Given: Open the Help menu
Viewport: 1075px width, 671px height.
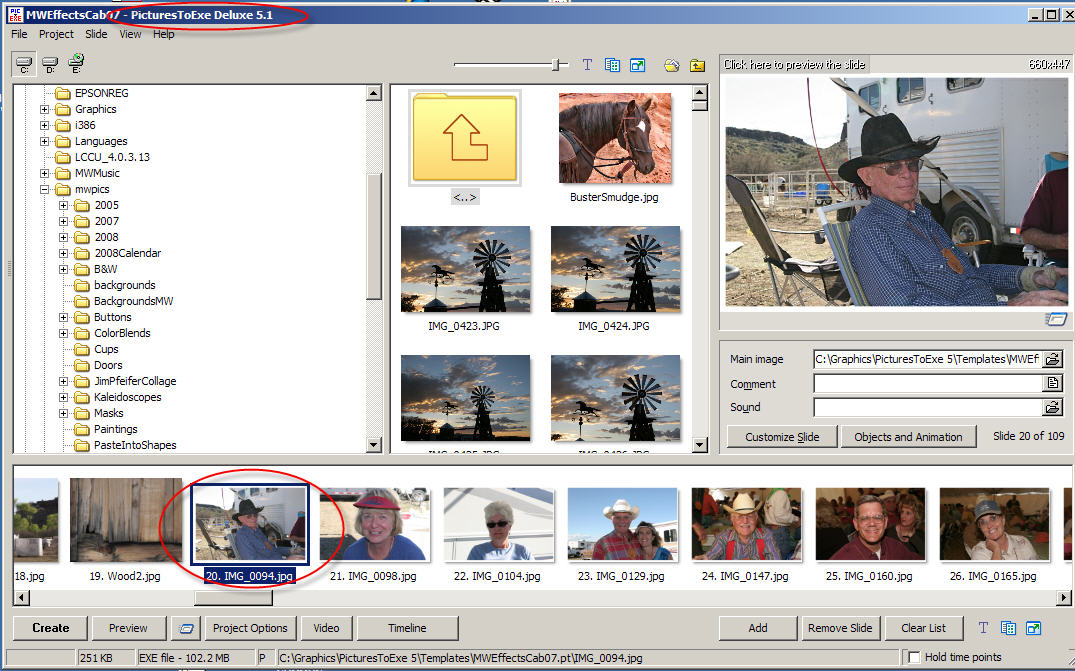Looking at the screenshot, I should point(163,34).
